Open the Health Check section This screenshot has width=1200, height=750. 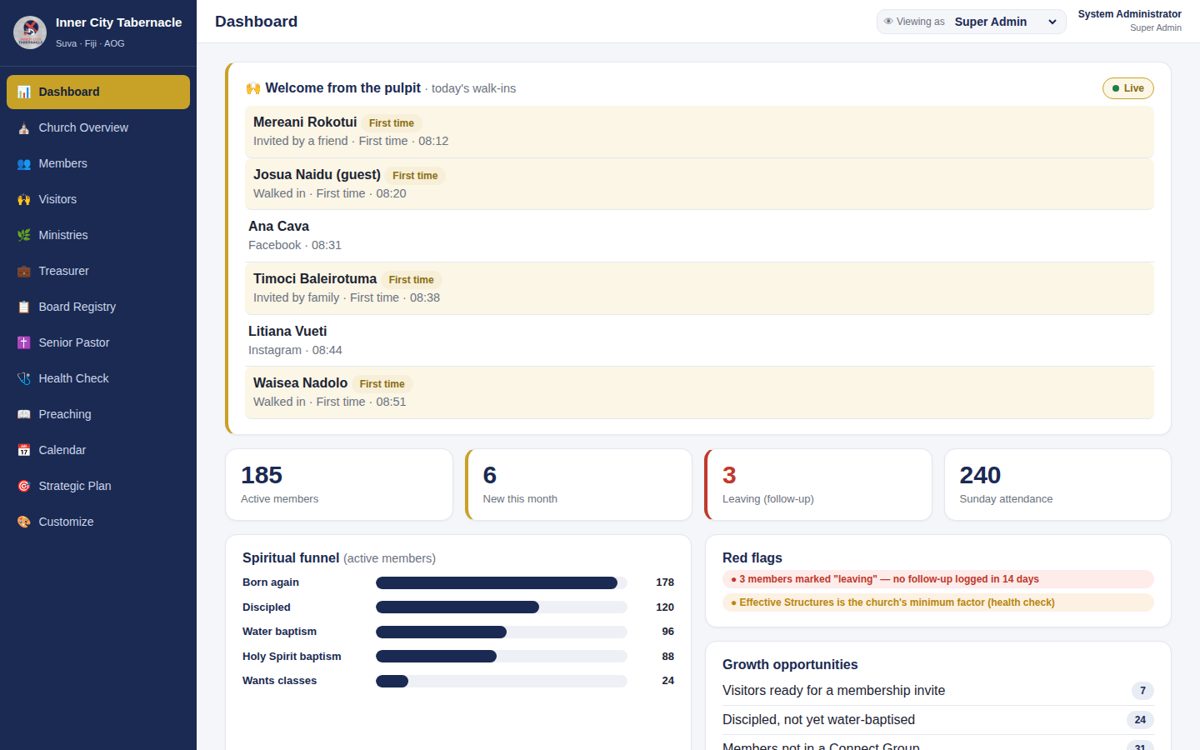click(98, 379)
